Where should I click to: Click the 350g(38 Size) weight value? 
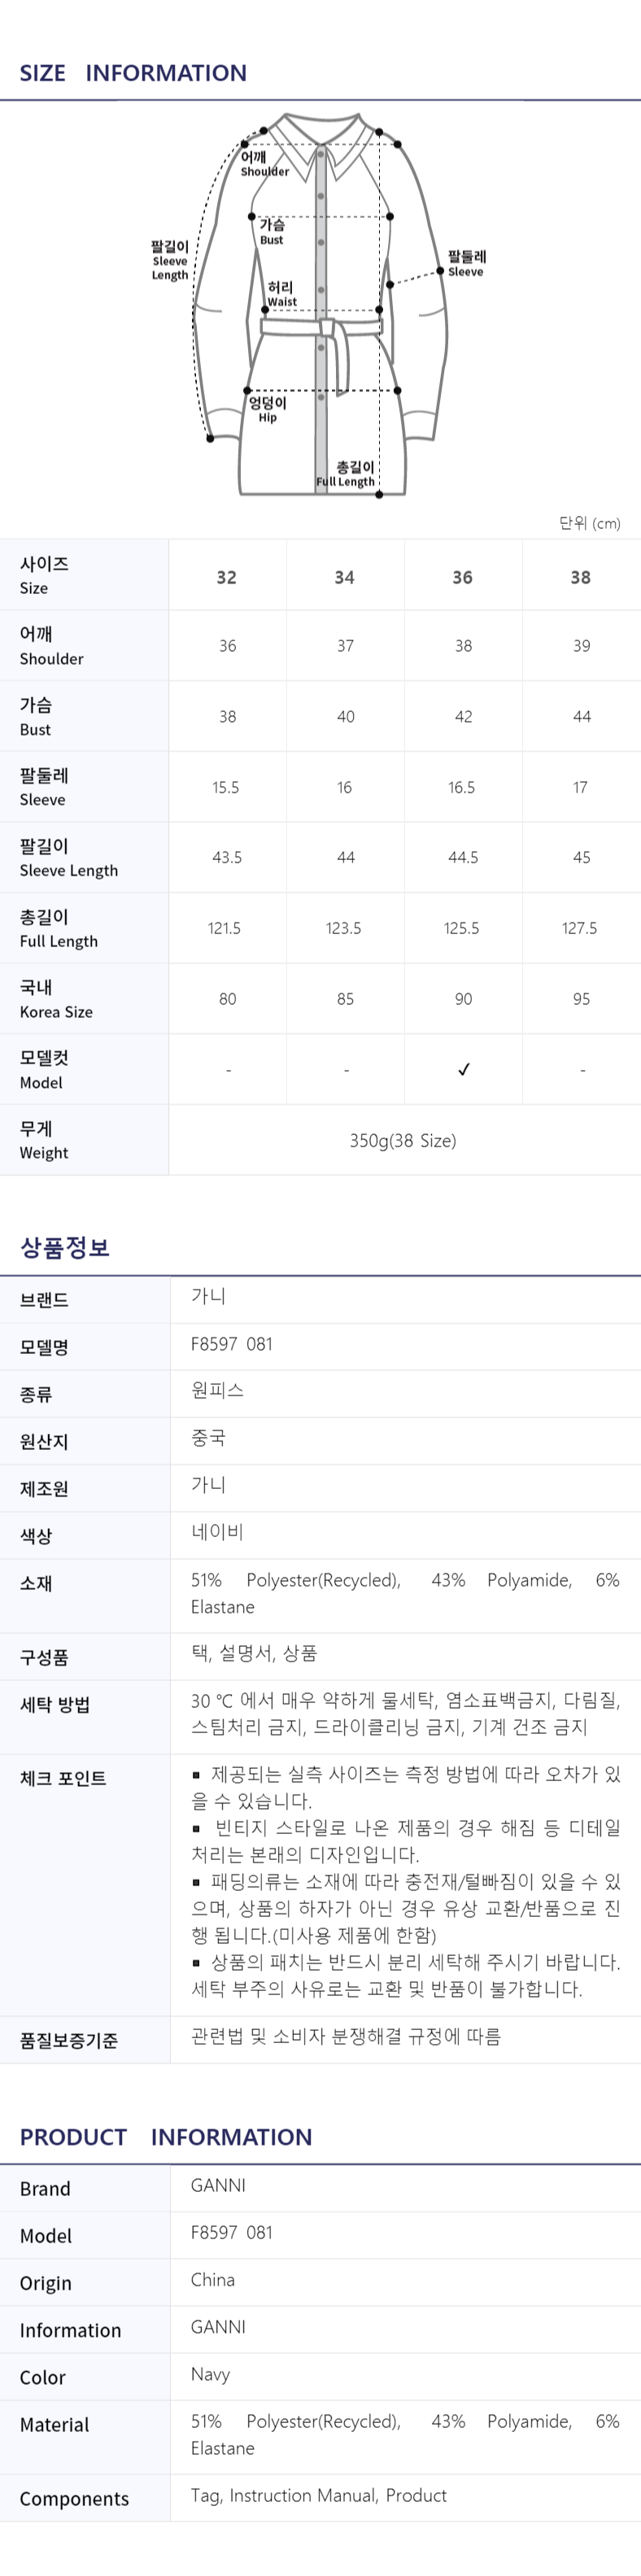[403, 1140]
